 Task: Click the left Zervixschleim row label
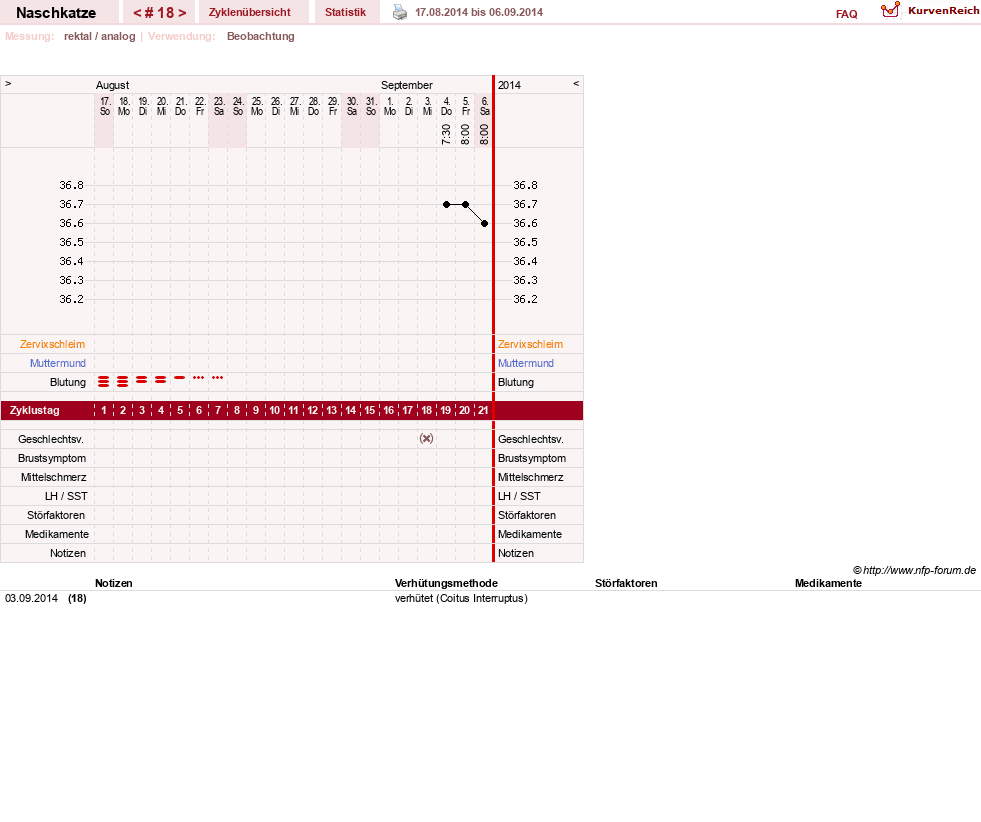coord(53,344)
